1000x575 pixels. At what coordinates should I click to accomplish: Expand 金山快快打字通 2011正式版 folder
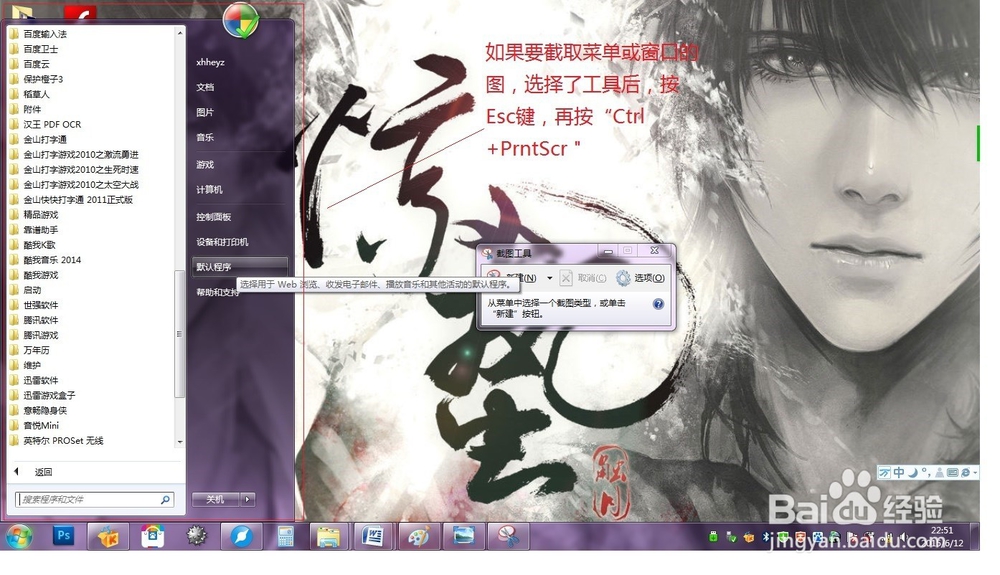pyautogui.click(x=78, y=200)
